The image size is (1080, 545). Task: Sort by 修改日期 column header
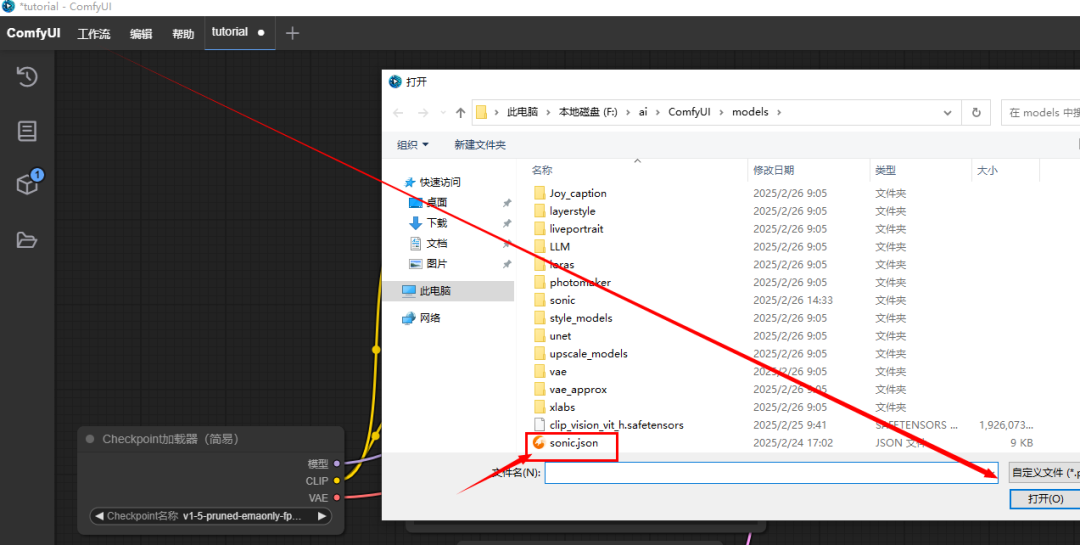point(773,170)
